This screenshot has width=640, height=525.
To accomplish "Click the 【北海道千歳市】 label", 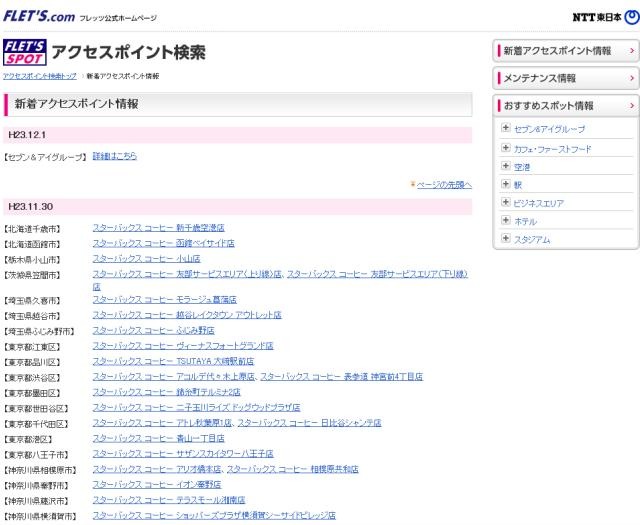I will tap(32, 229).
